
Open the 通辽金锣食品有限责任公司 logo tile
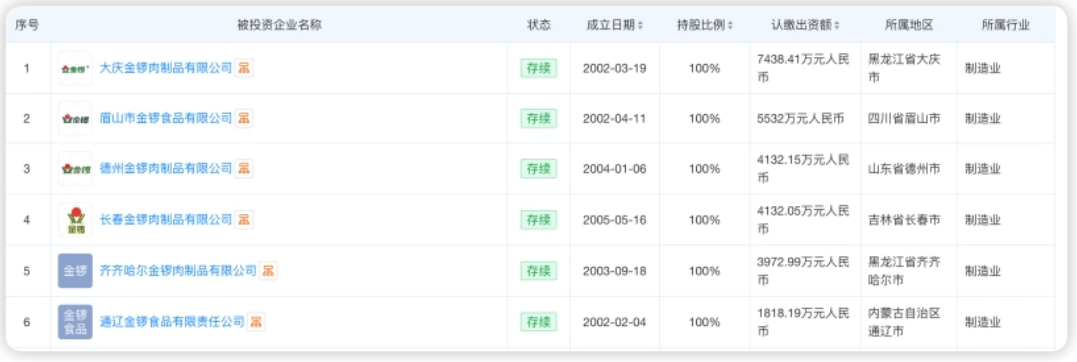click(75, 321)
